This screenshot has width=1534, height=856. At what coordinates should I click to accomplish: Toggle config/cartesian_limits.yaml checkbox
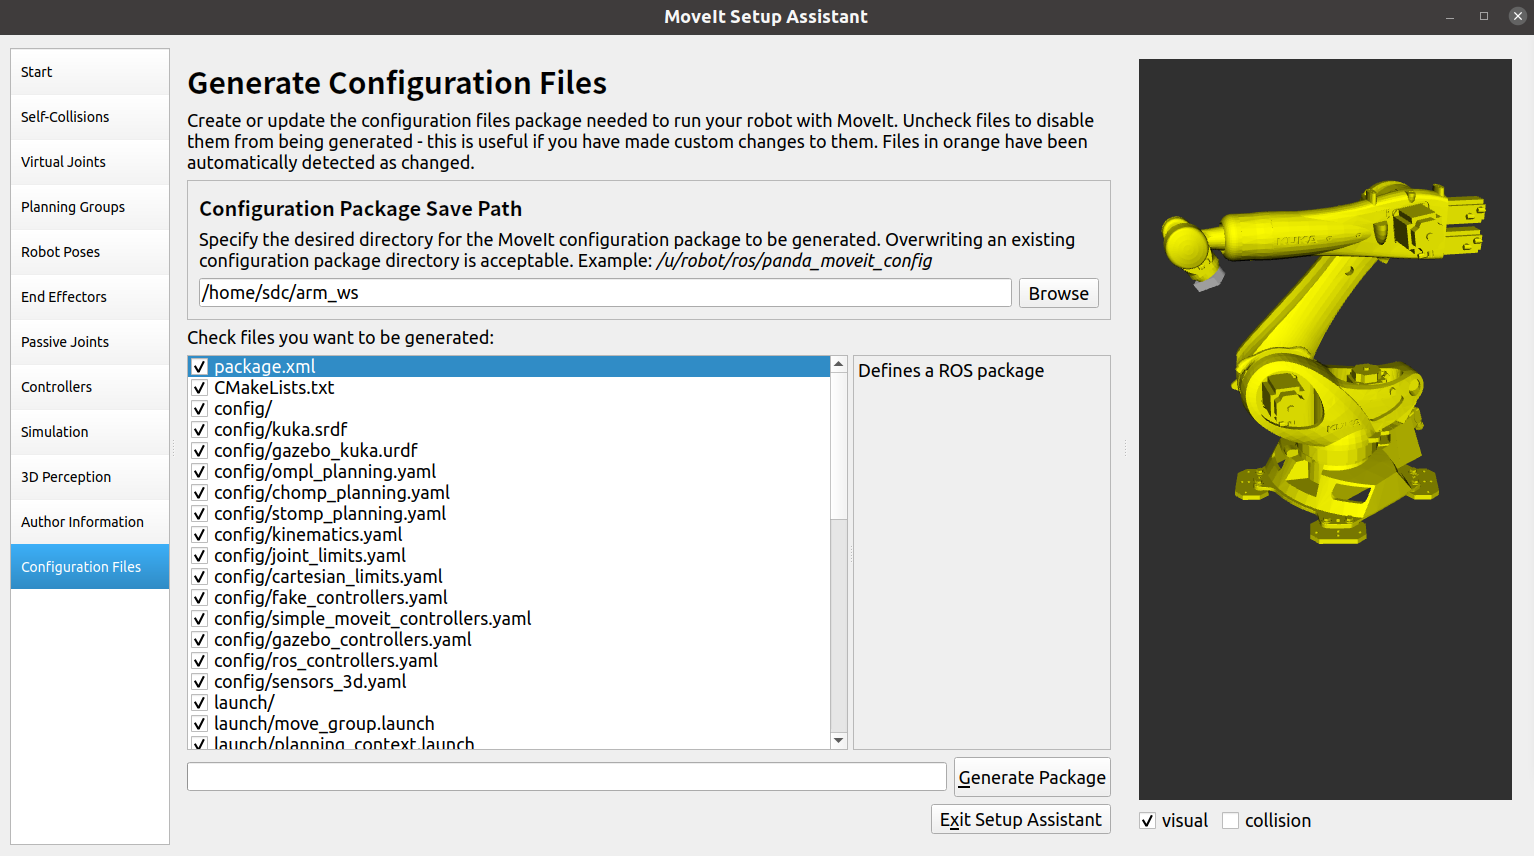tap(200, 577)
